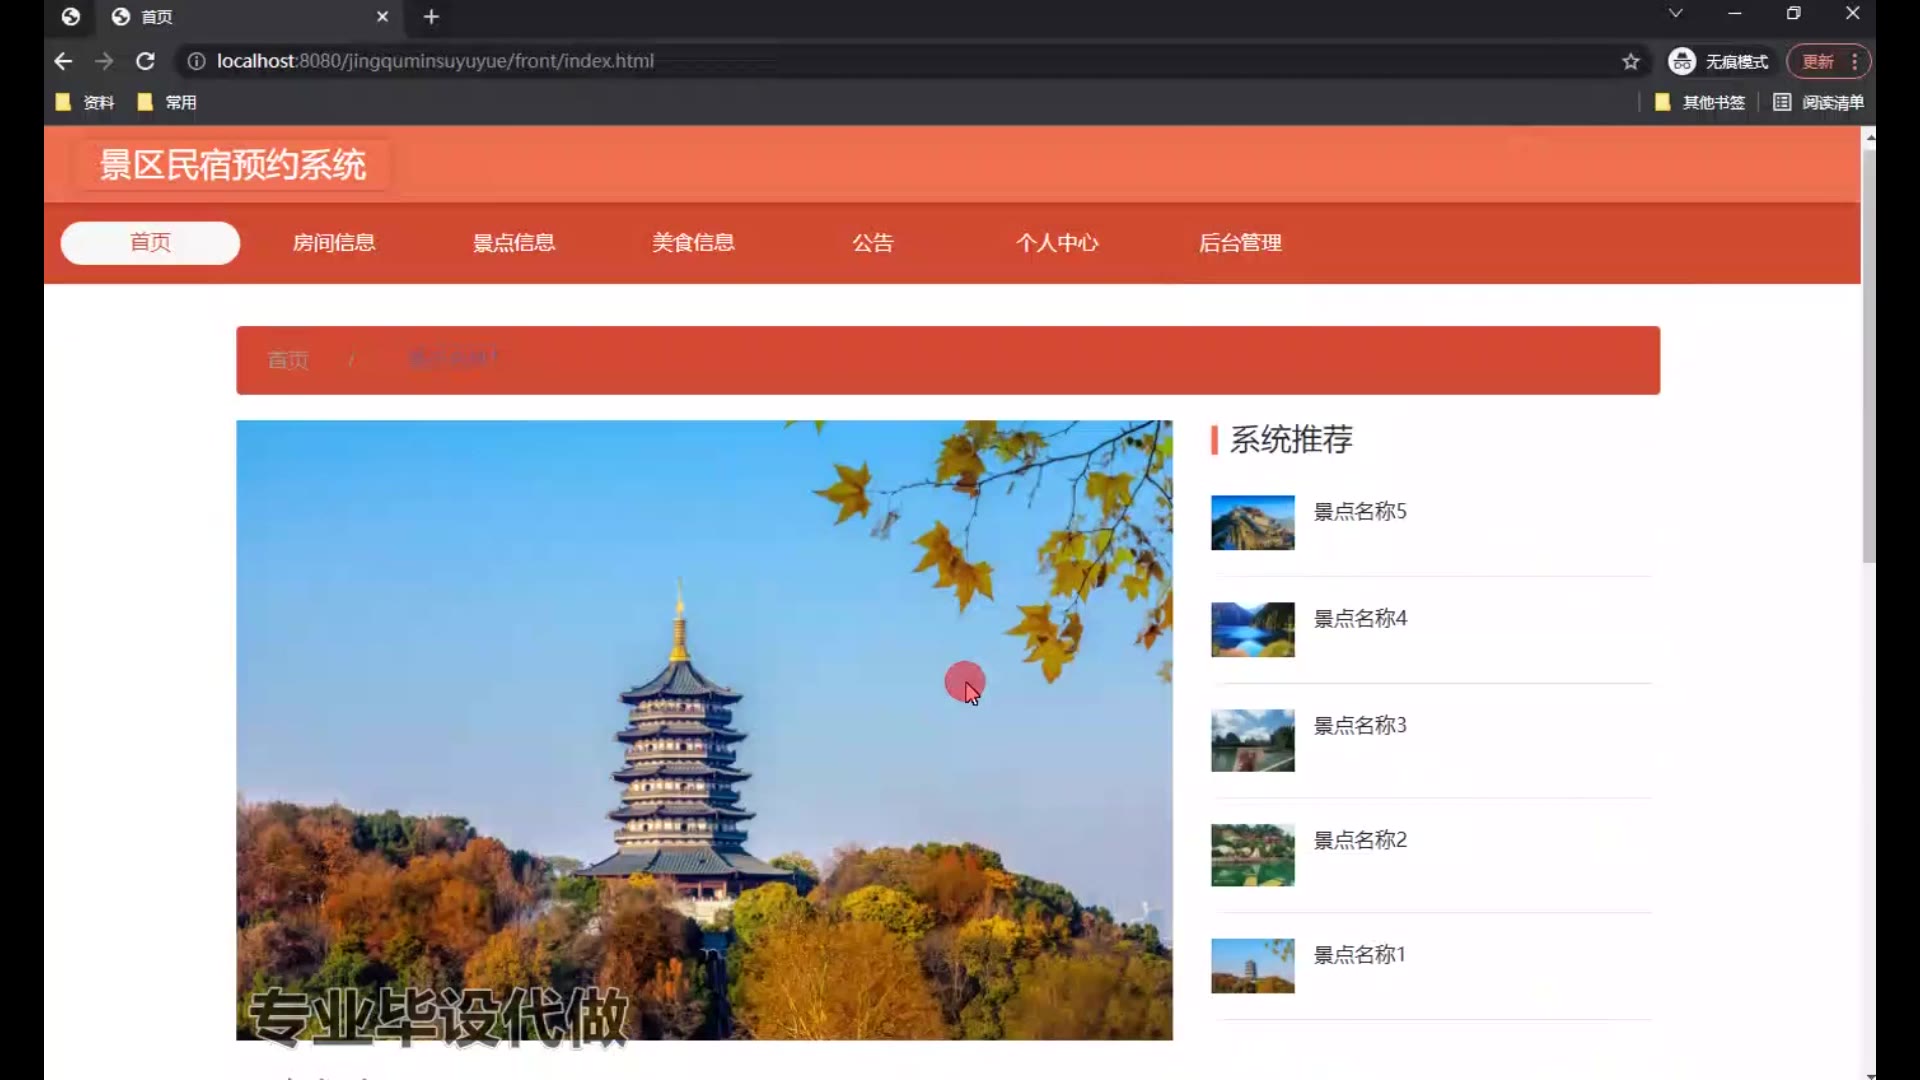Switch to 美食信息 menu item

[693, 243]
